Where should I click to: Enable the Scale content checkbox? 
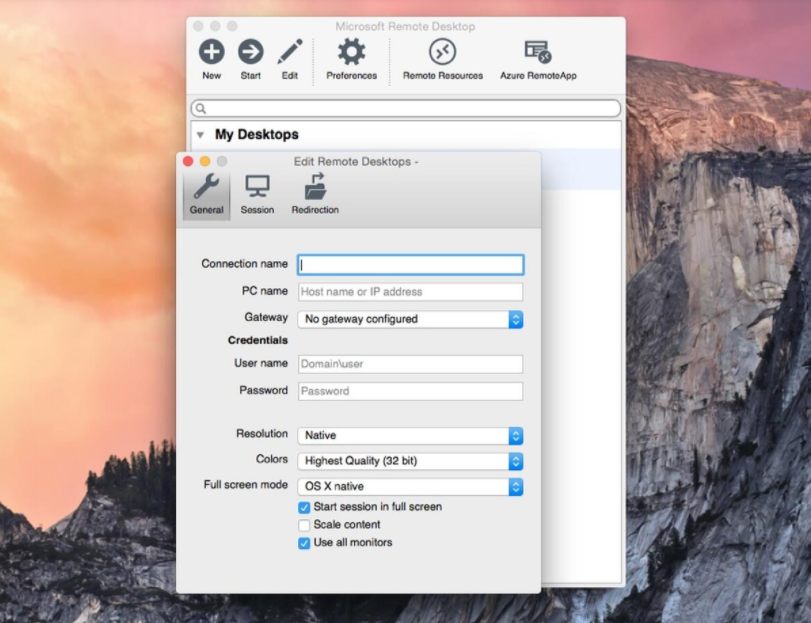click(304, 525)
